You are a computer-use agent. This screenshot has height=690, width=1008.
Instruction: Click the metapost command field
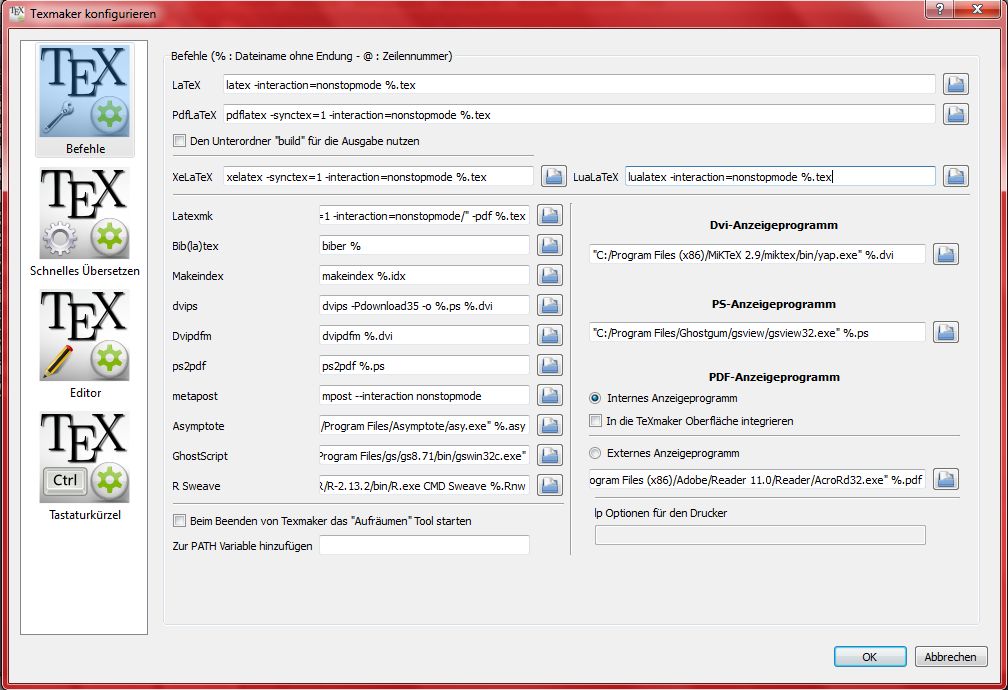coord(424,395)
